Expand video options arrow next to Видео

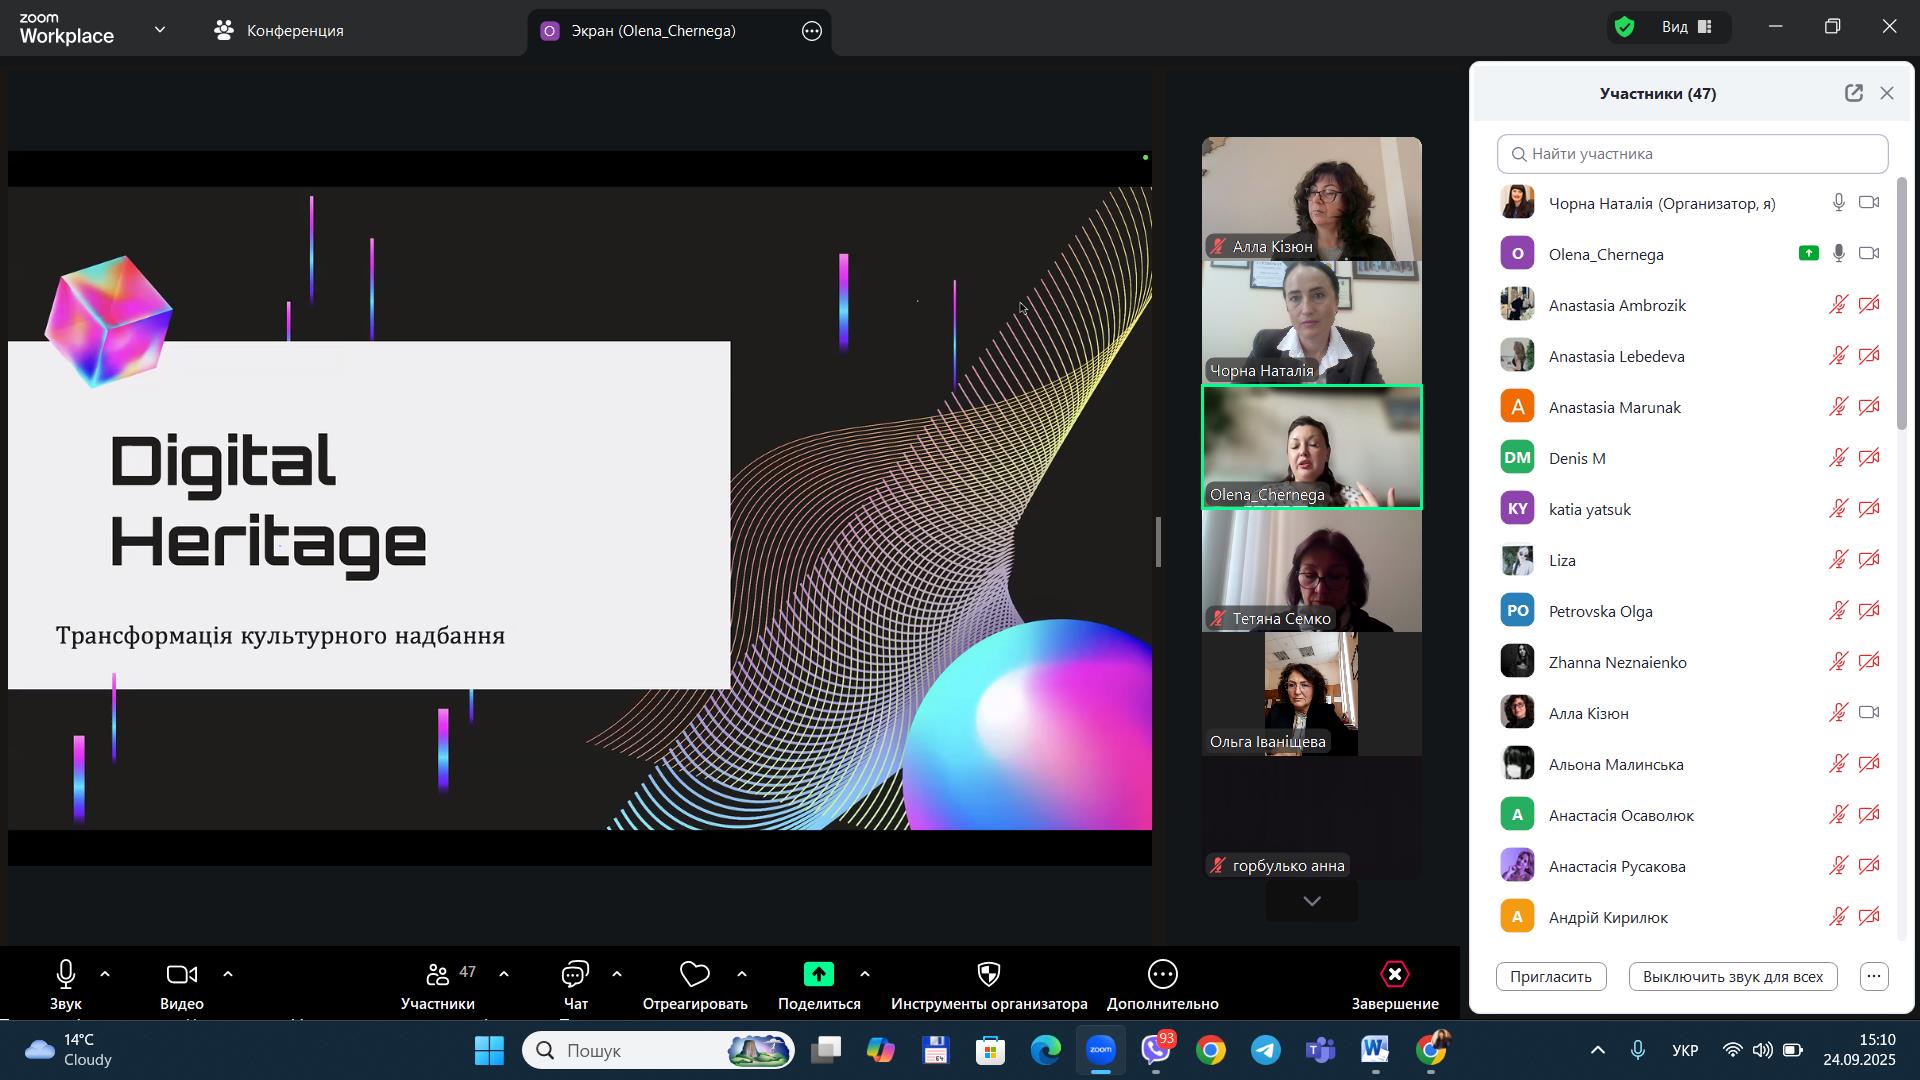(228, 974)
